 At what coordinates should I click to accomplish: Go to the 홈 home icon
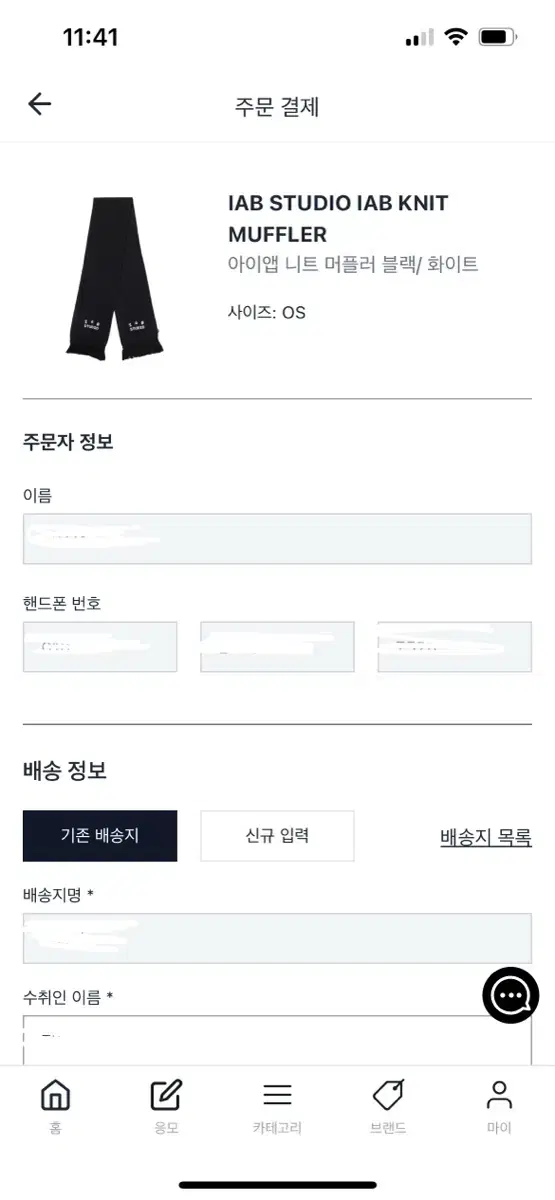click(55, 1096)
